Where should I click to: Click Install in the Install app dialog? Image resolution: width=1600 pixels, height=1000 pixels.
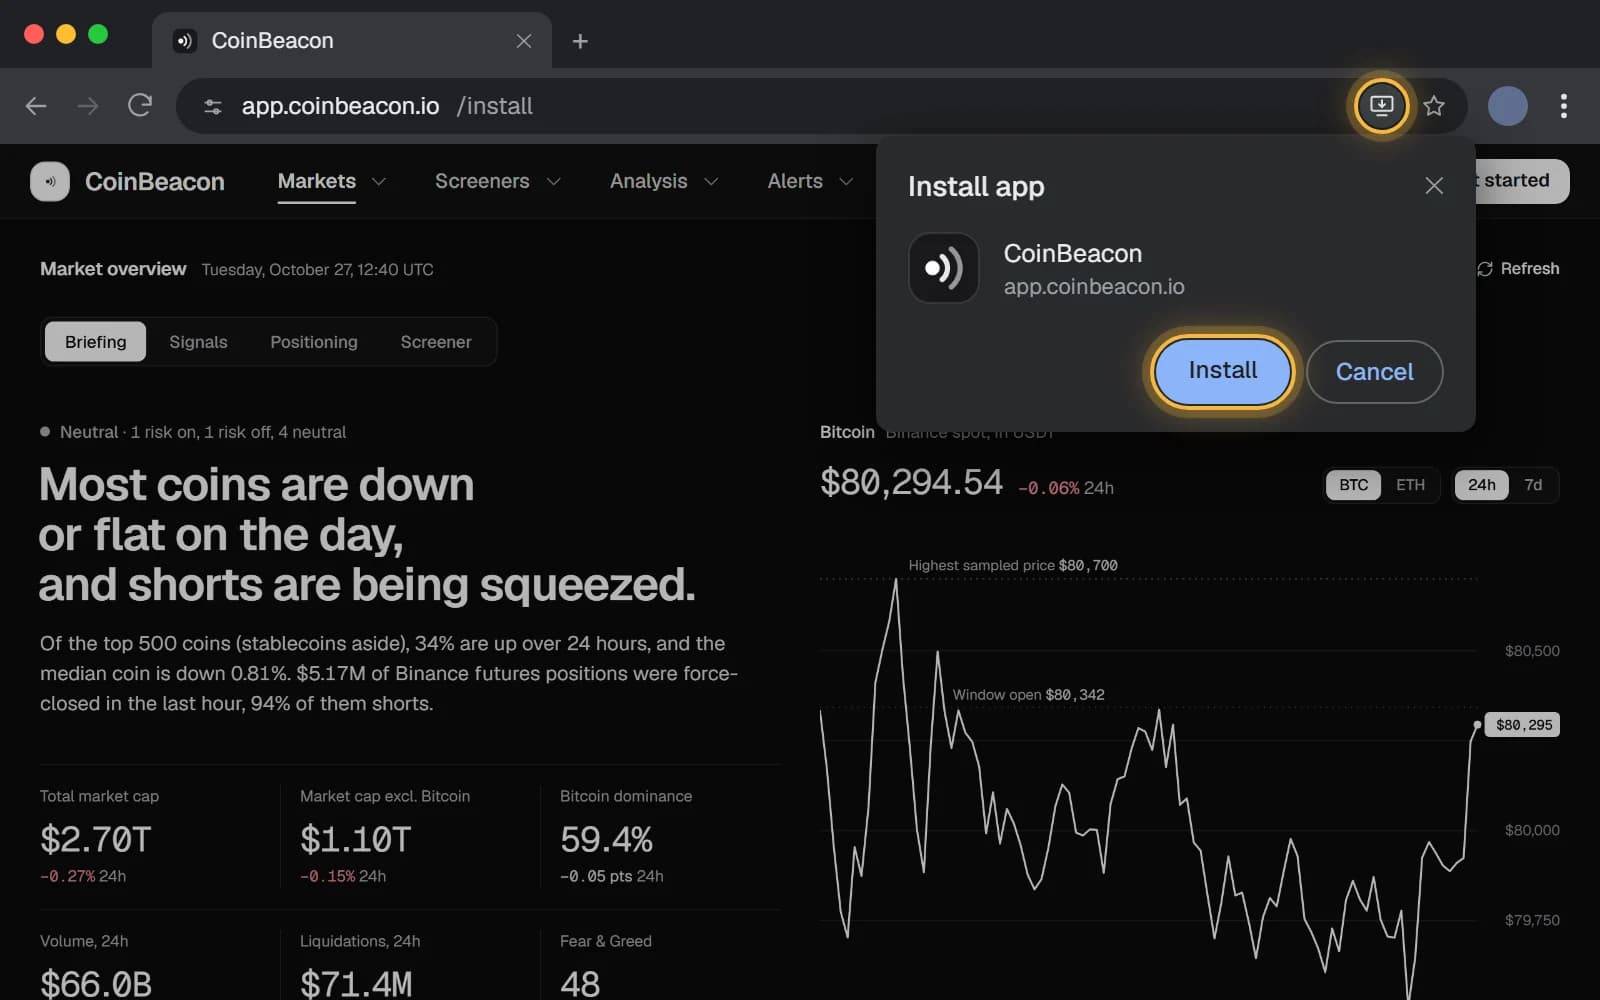1222,371
